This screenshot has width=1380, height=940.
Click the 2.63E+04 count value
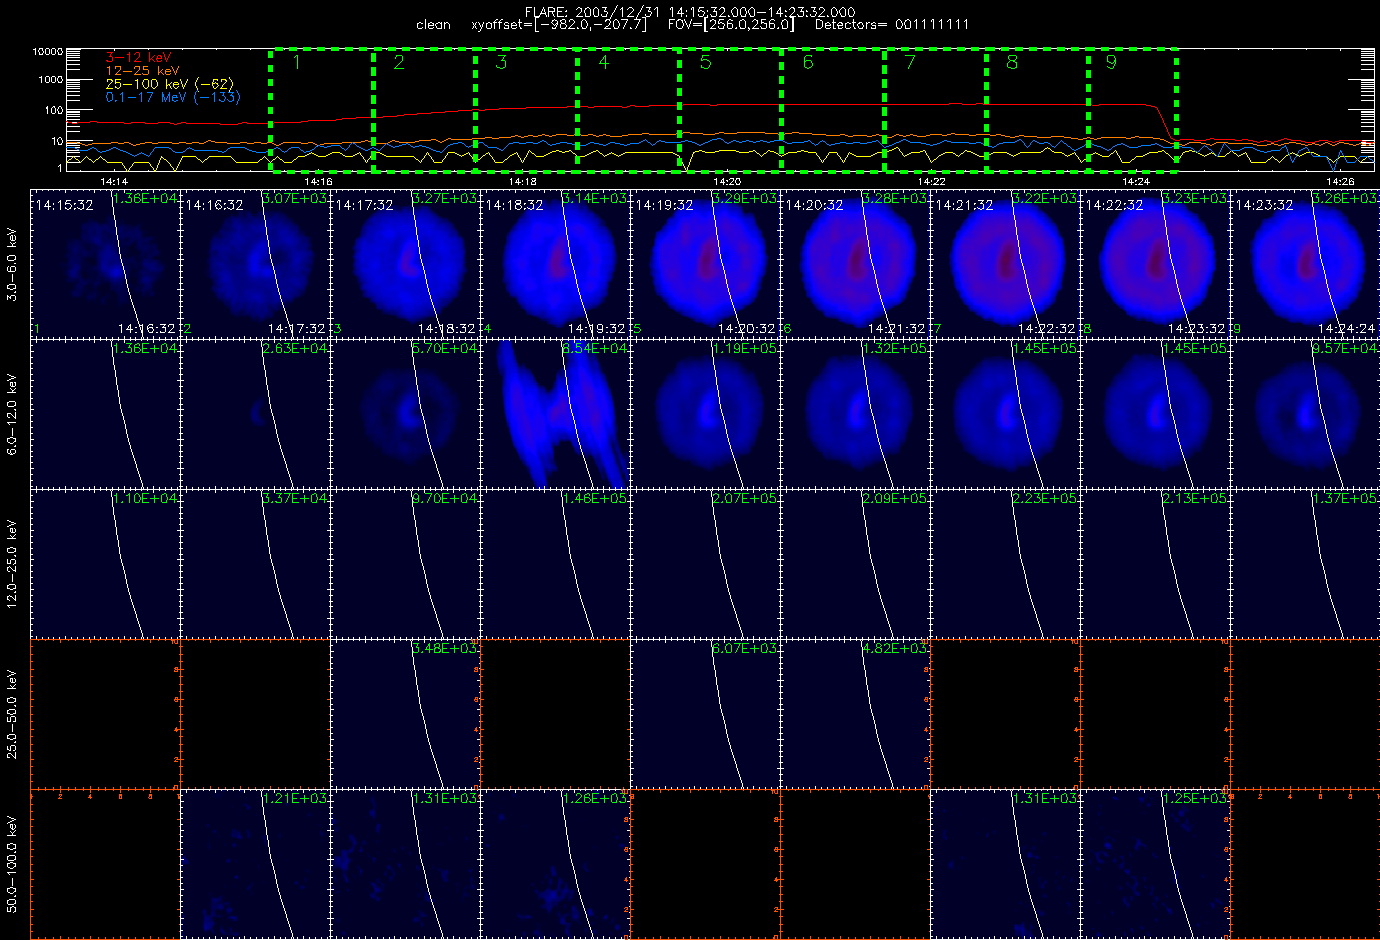tap(294, 349)
